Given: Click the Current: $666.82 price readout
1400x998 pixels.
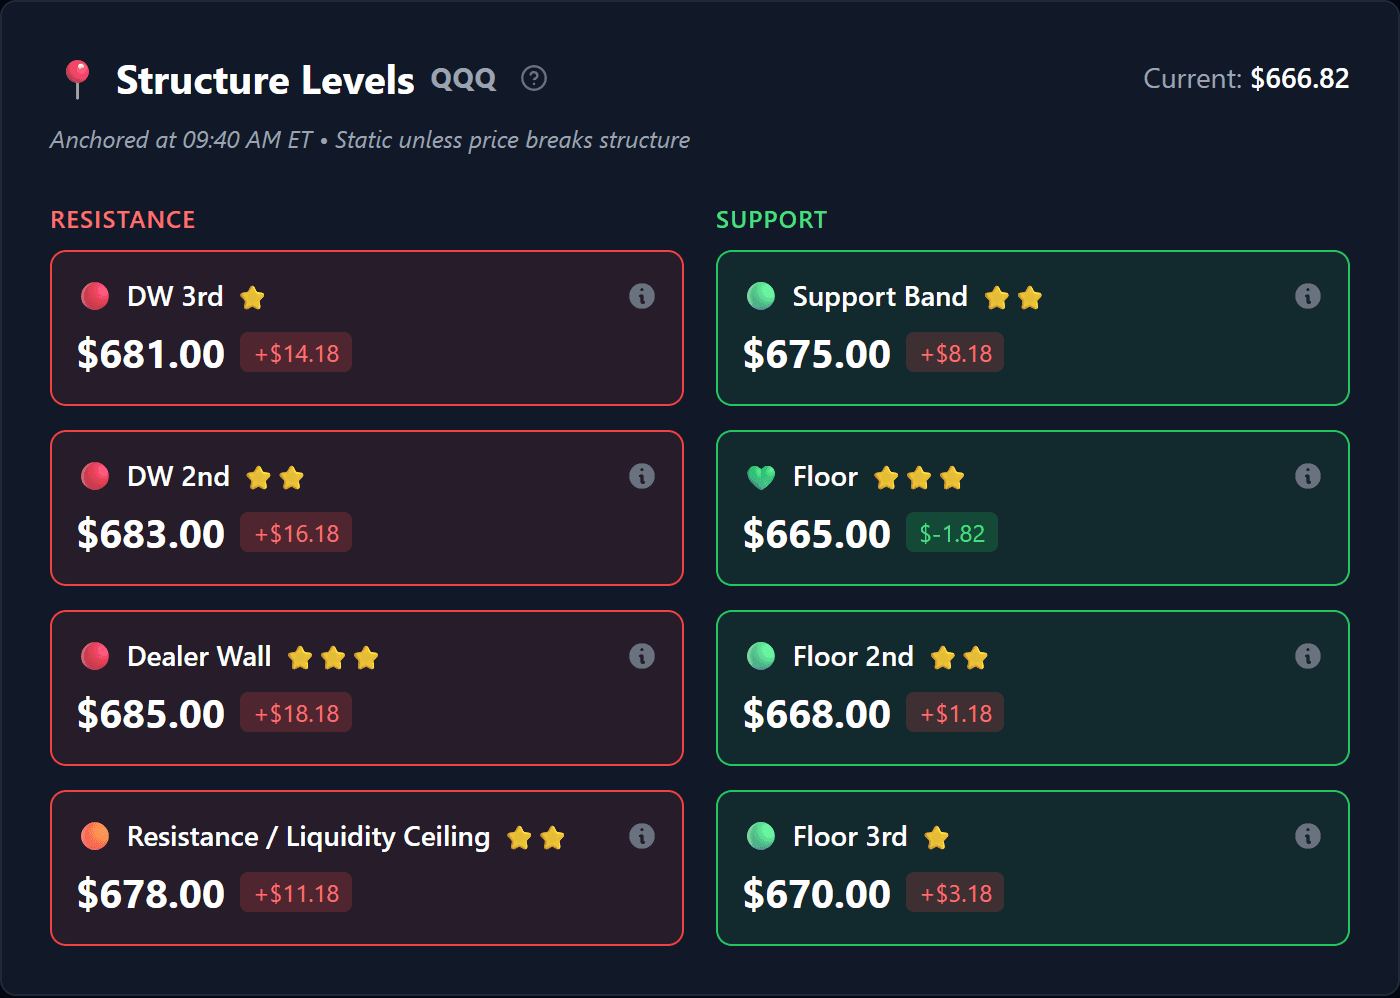Looking at the screenshot, I should click(1246, 79).
